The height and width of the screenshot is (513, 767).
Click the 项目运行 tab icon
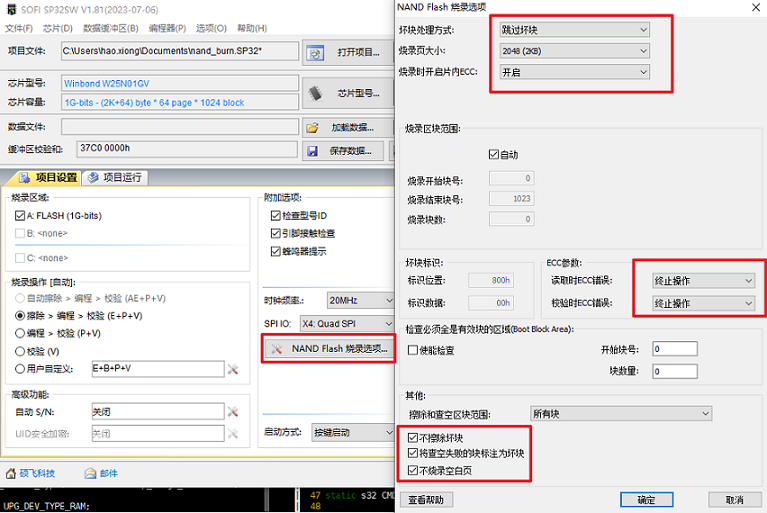point(93,178)
